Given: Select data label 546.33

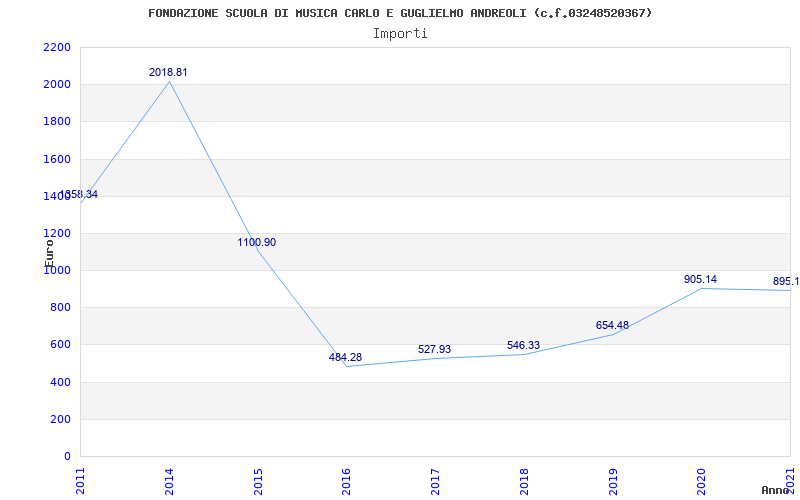Looking at the screenshot, I should click(x=523, y=345).
